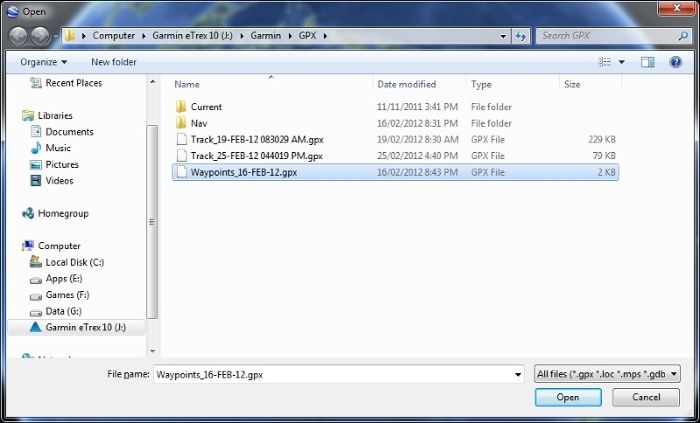Click Track_25-FEB-12 file icon
Image resolution: width=700 pixels, height=423 pixels.
pyautogui.click(x=181, y=156)
